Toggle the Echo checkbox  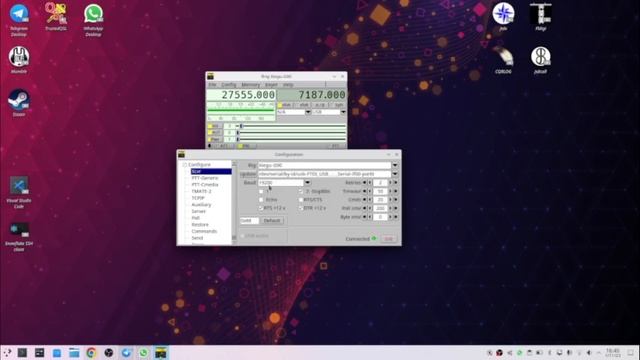pos(261,200)
